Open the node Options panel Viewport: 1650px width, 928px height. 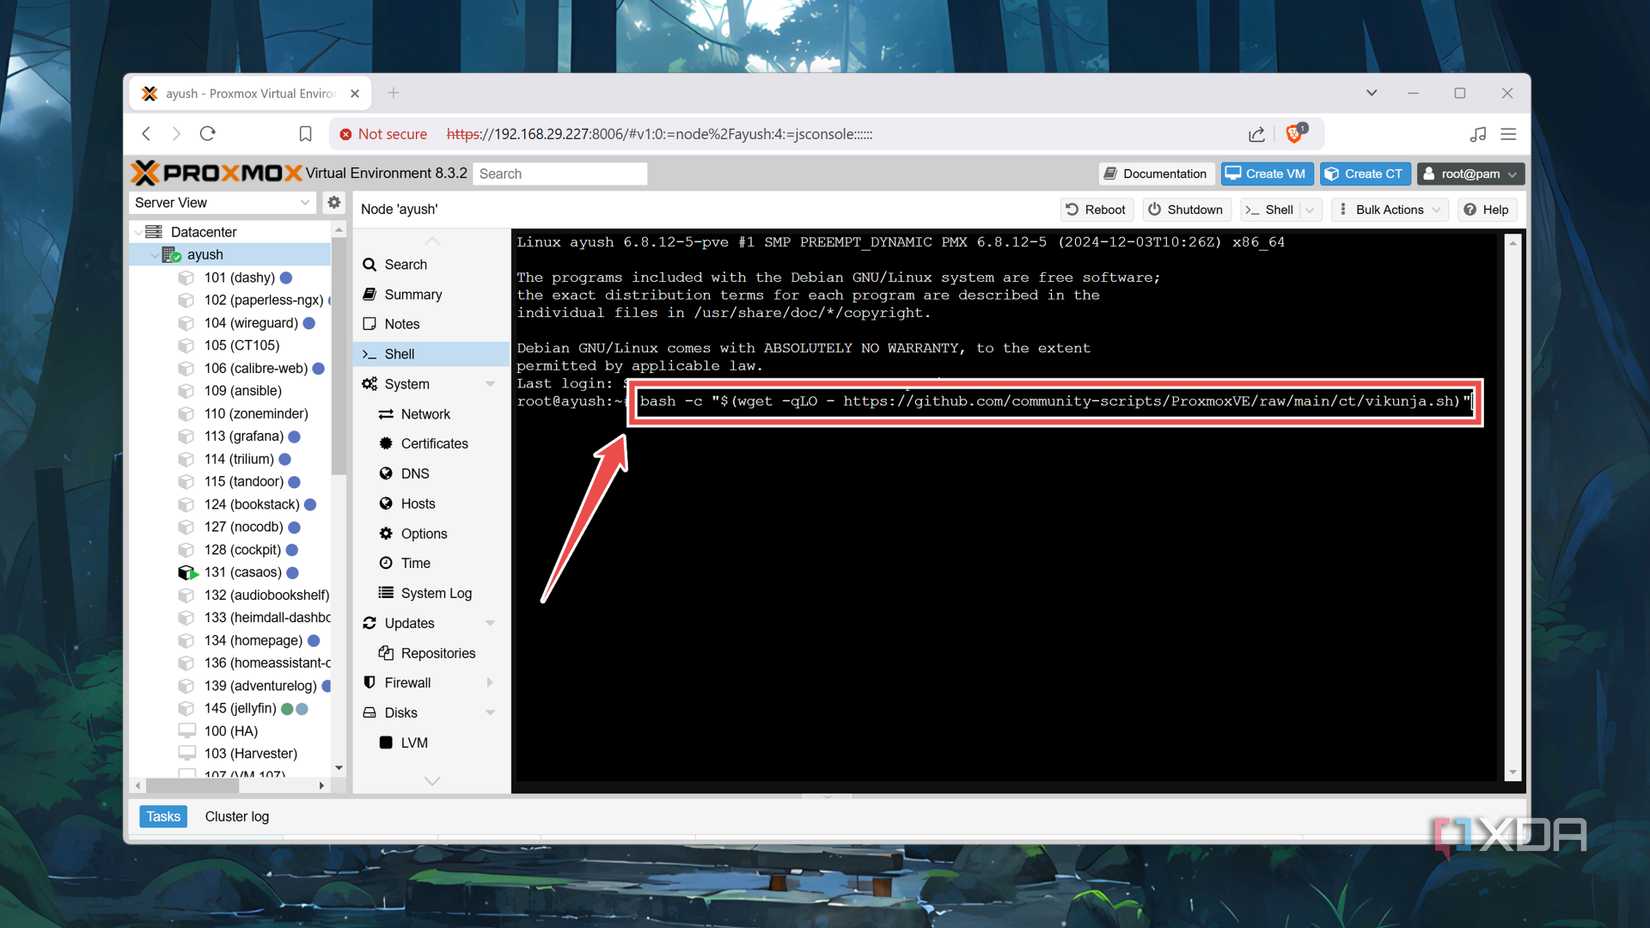tap(423, 533)
